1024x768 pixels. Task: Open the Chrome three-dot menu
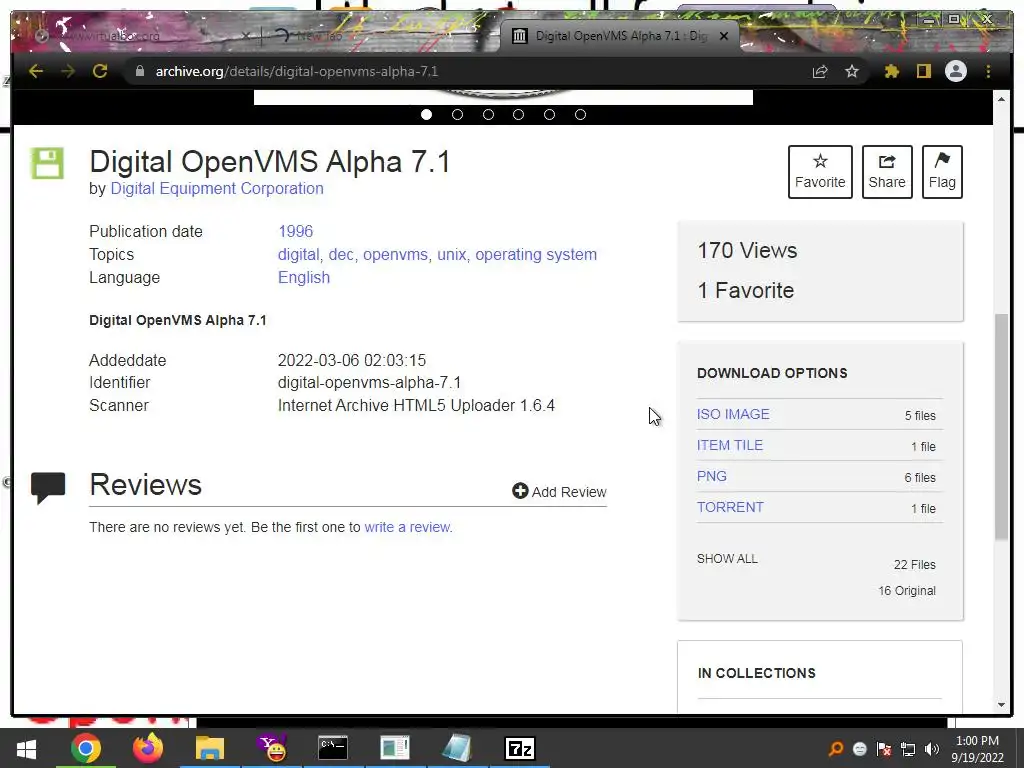coord(988,71)
